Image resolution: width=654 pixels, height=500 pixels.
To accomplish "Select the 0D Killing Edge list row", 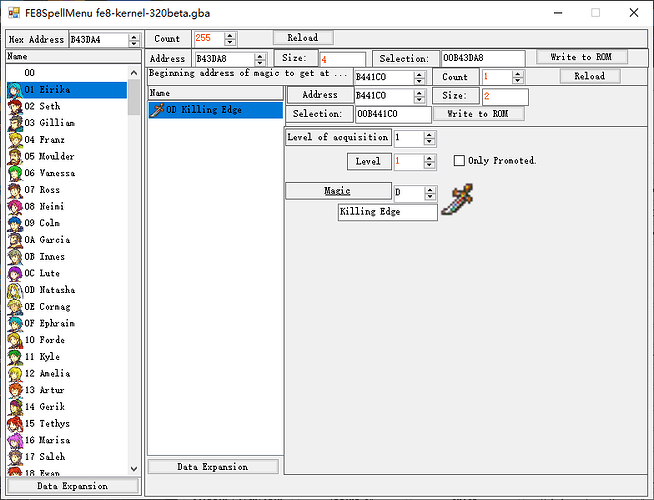I will click(x=215, y=111).
